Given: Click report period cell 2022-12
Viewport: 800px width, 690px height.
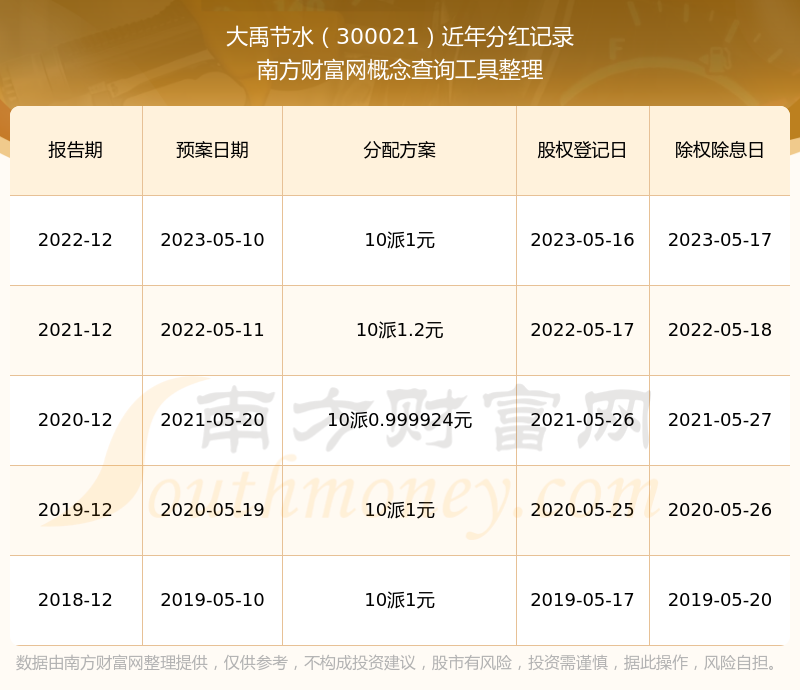Looking at the screenshot, I should [76, 240].
